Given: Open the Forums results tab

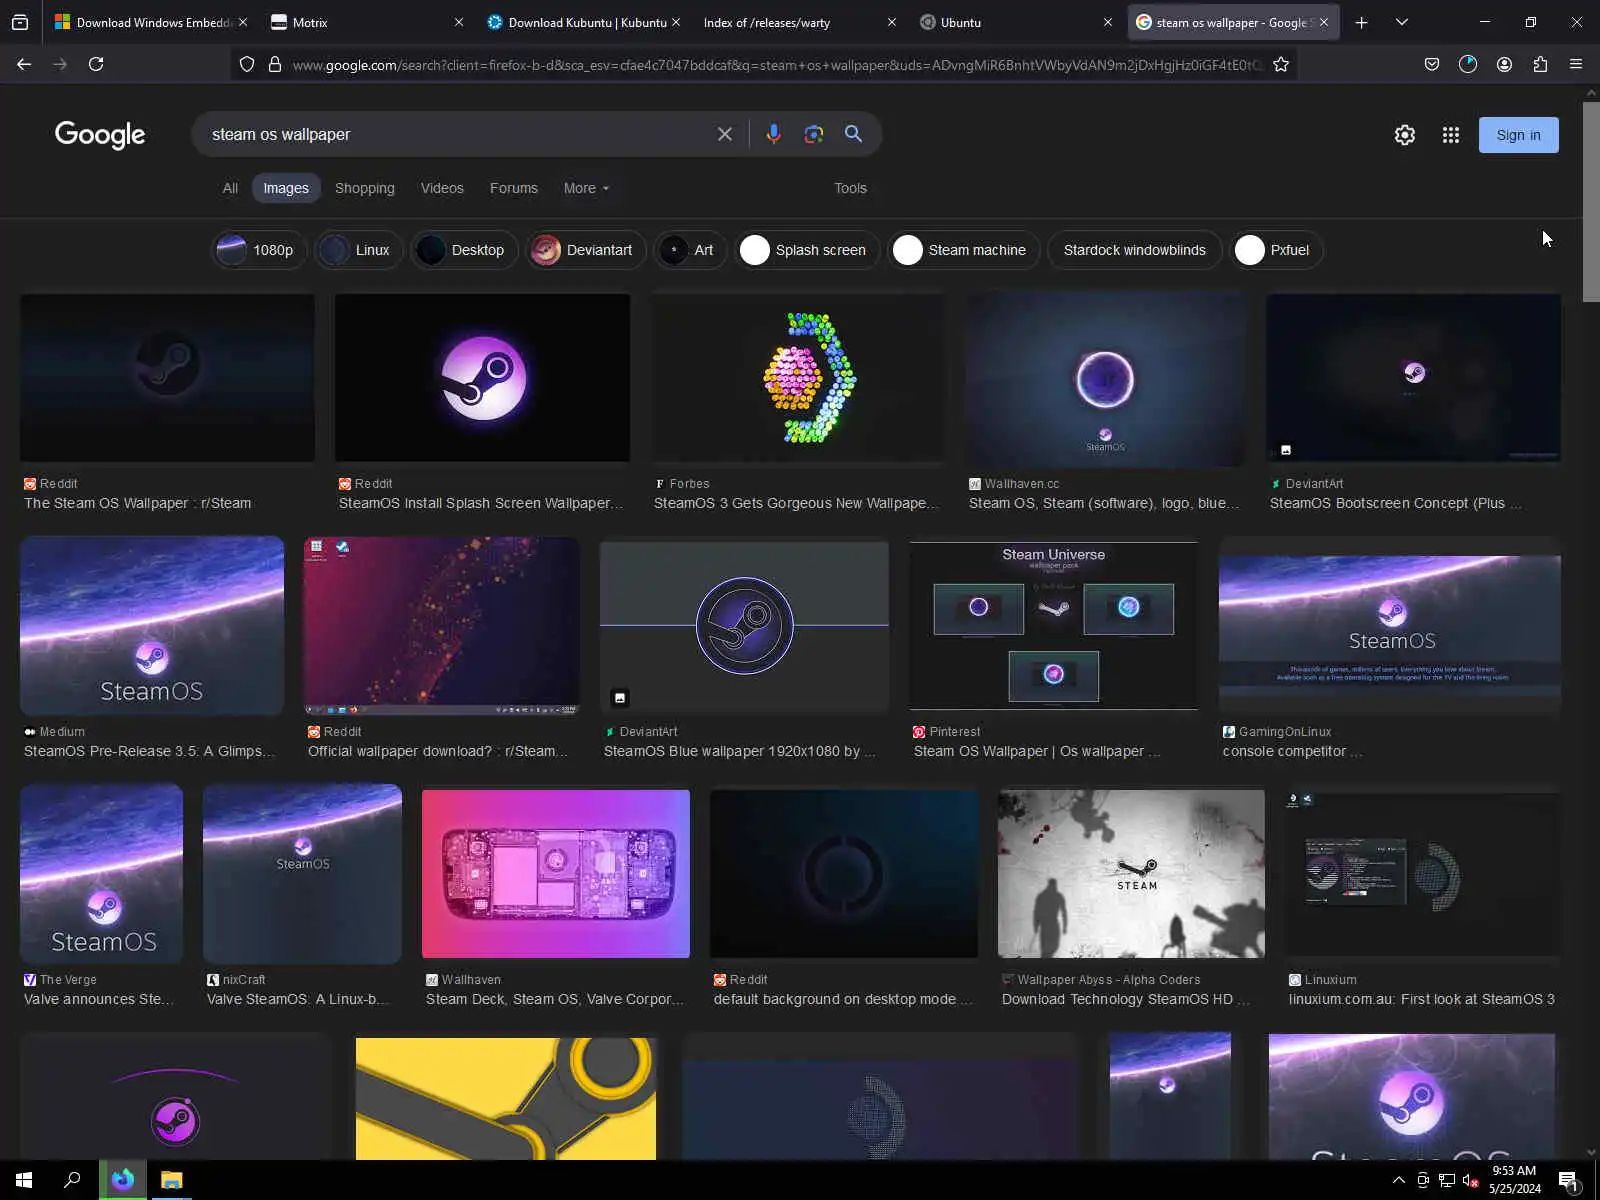Looking at the screenshot, I should [514, 188].
